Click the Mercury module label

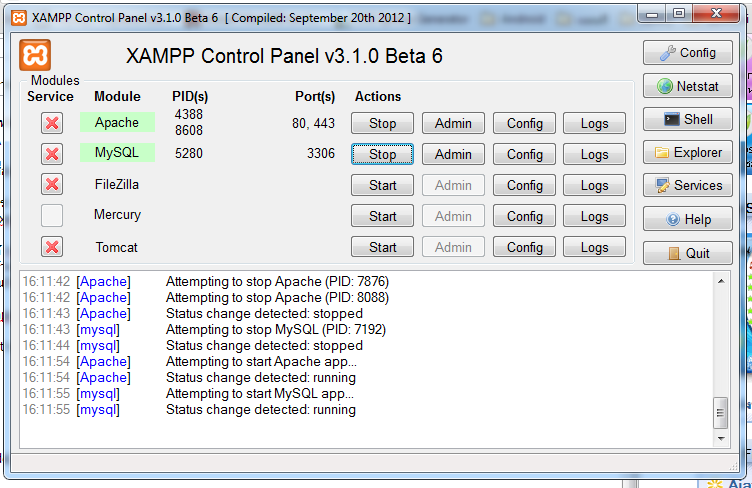[118, 215]
